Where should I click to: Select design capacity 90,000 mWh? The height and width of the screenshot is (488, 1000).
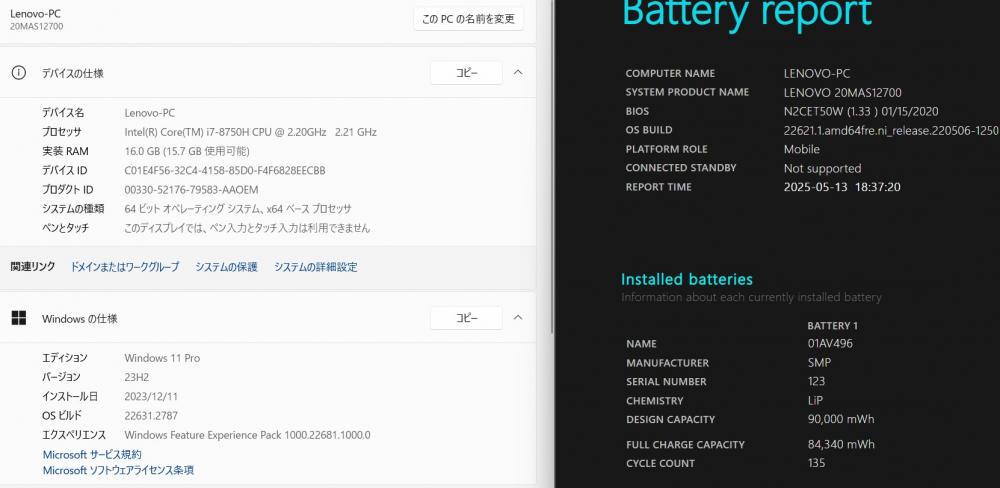[841, 419]
